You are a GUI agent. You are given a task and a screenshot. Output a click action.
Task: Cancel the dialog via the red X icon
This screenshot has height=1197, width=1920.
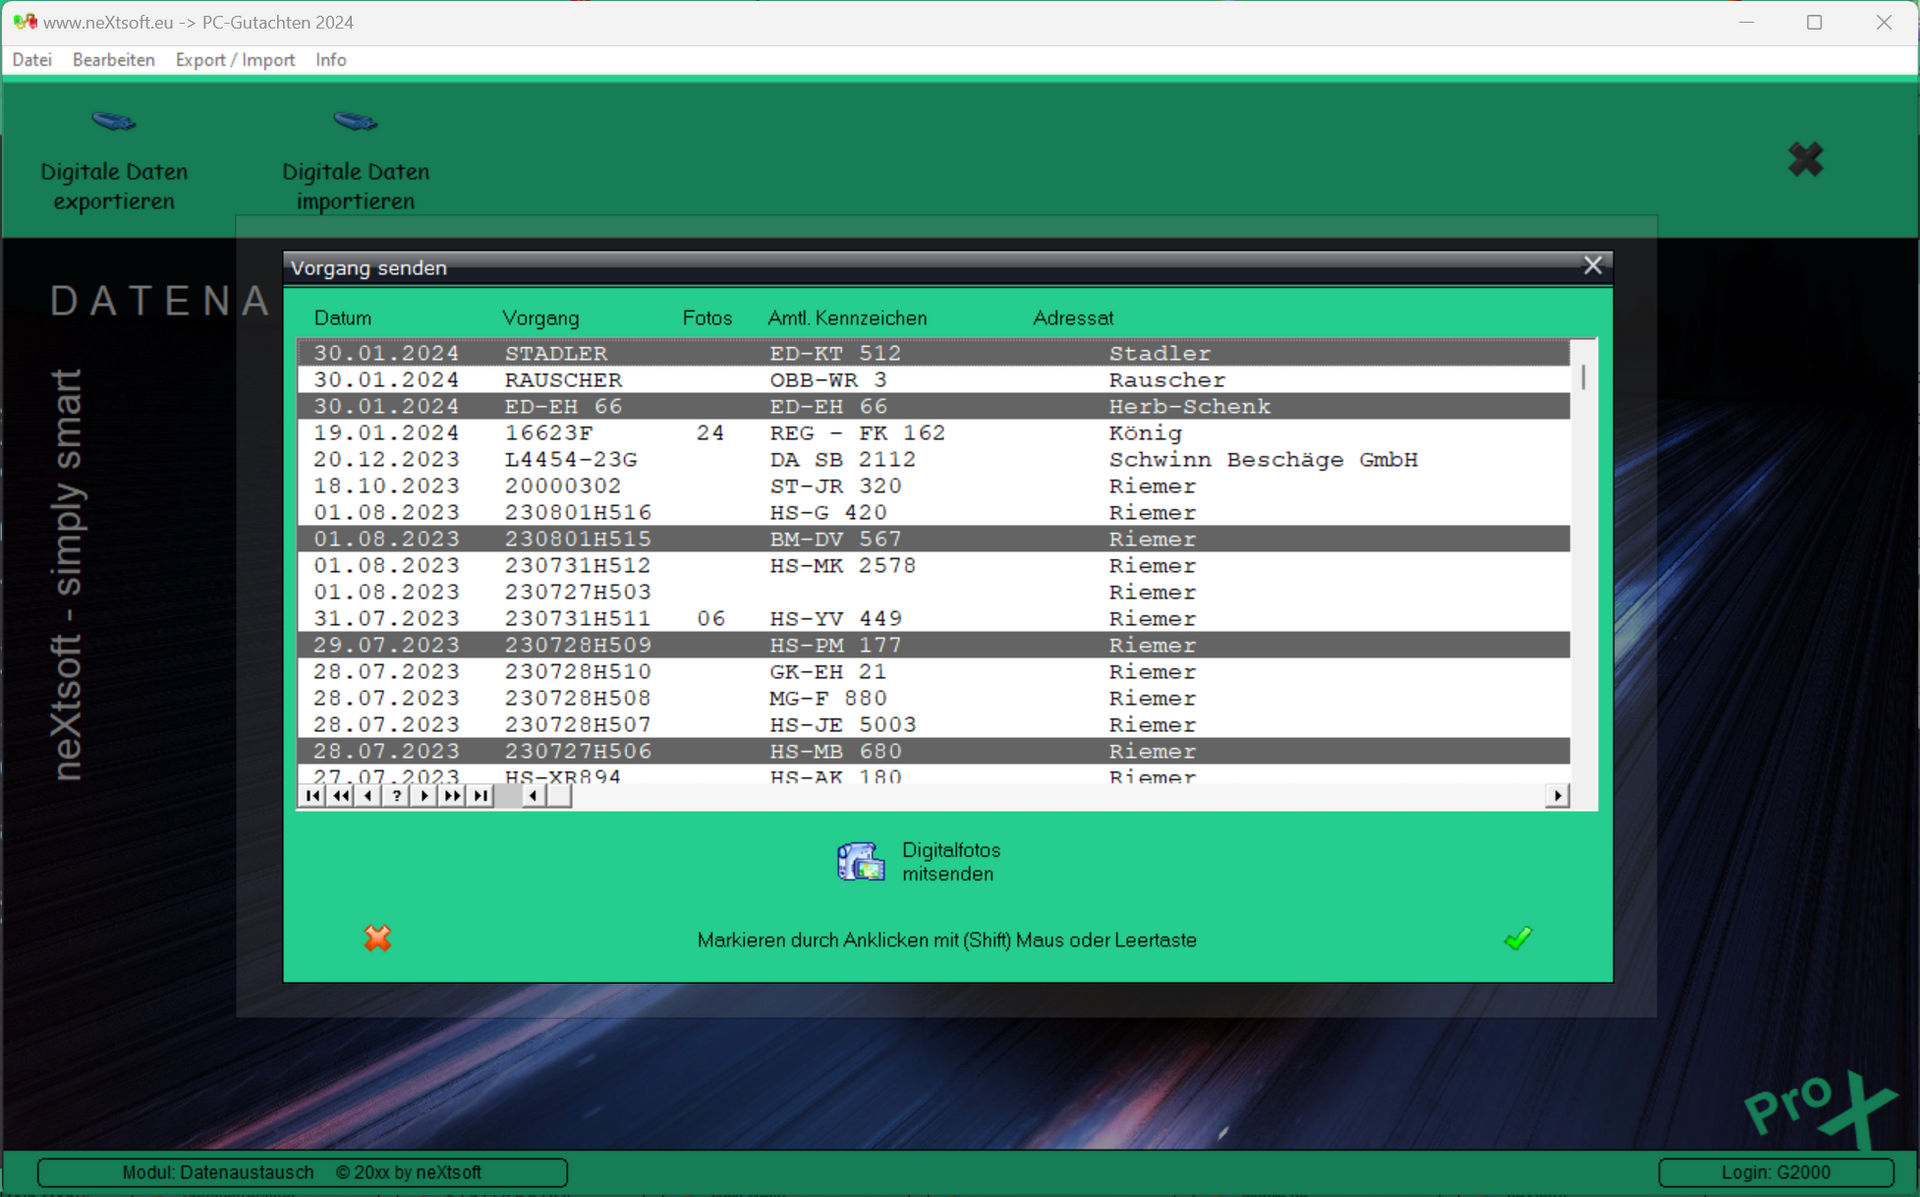click(377, 938)
